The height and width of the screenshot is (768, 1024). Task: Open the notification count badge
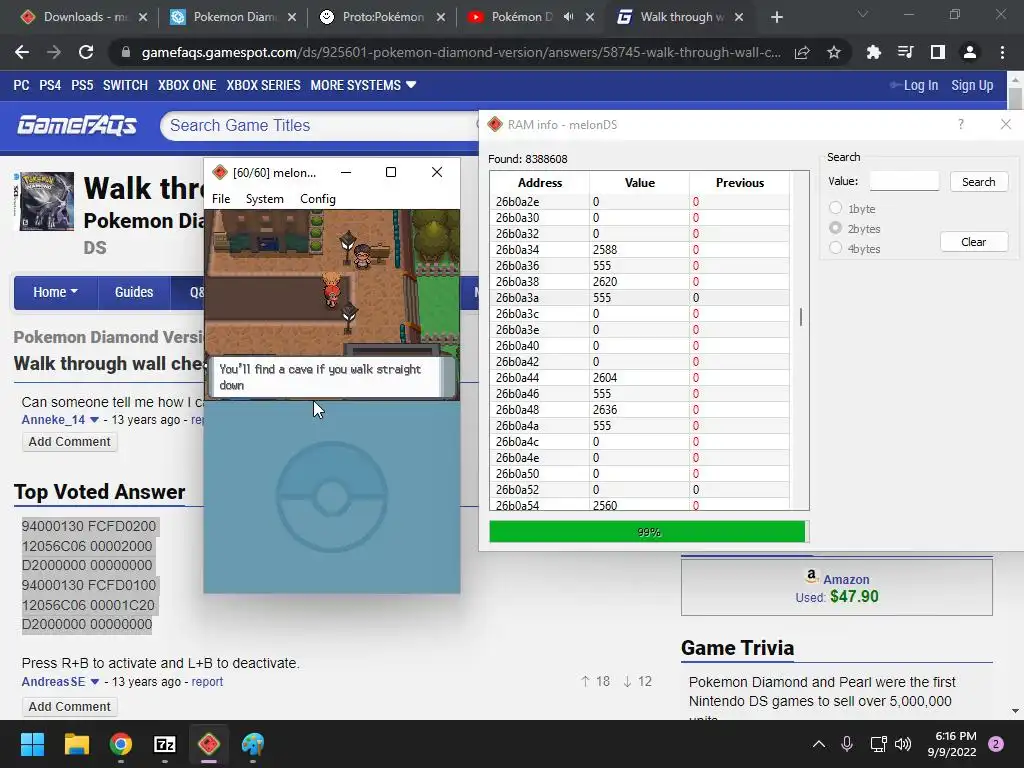[x=996, y=744]
